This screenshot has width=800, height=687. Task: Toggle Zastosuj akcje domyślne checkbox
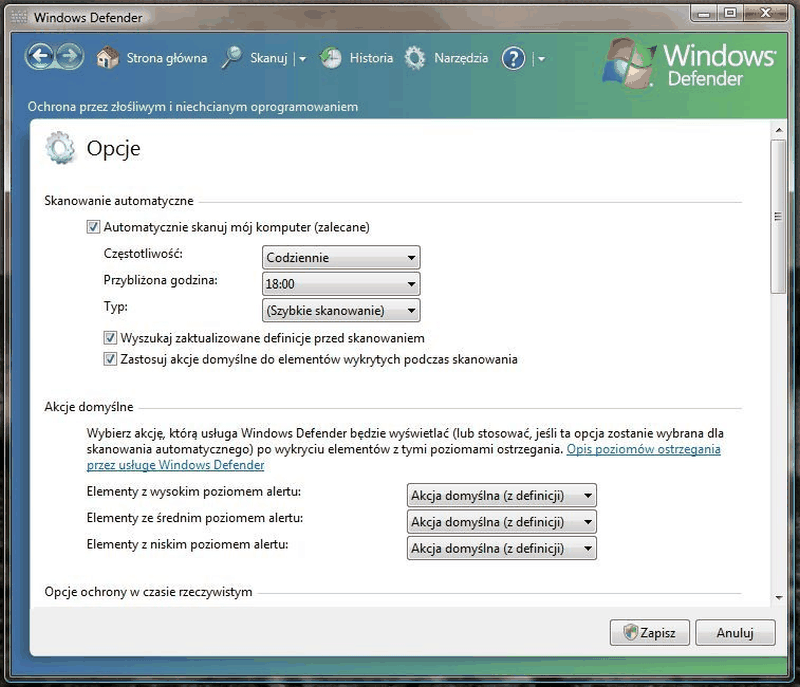point(110,359)
